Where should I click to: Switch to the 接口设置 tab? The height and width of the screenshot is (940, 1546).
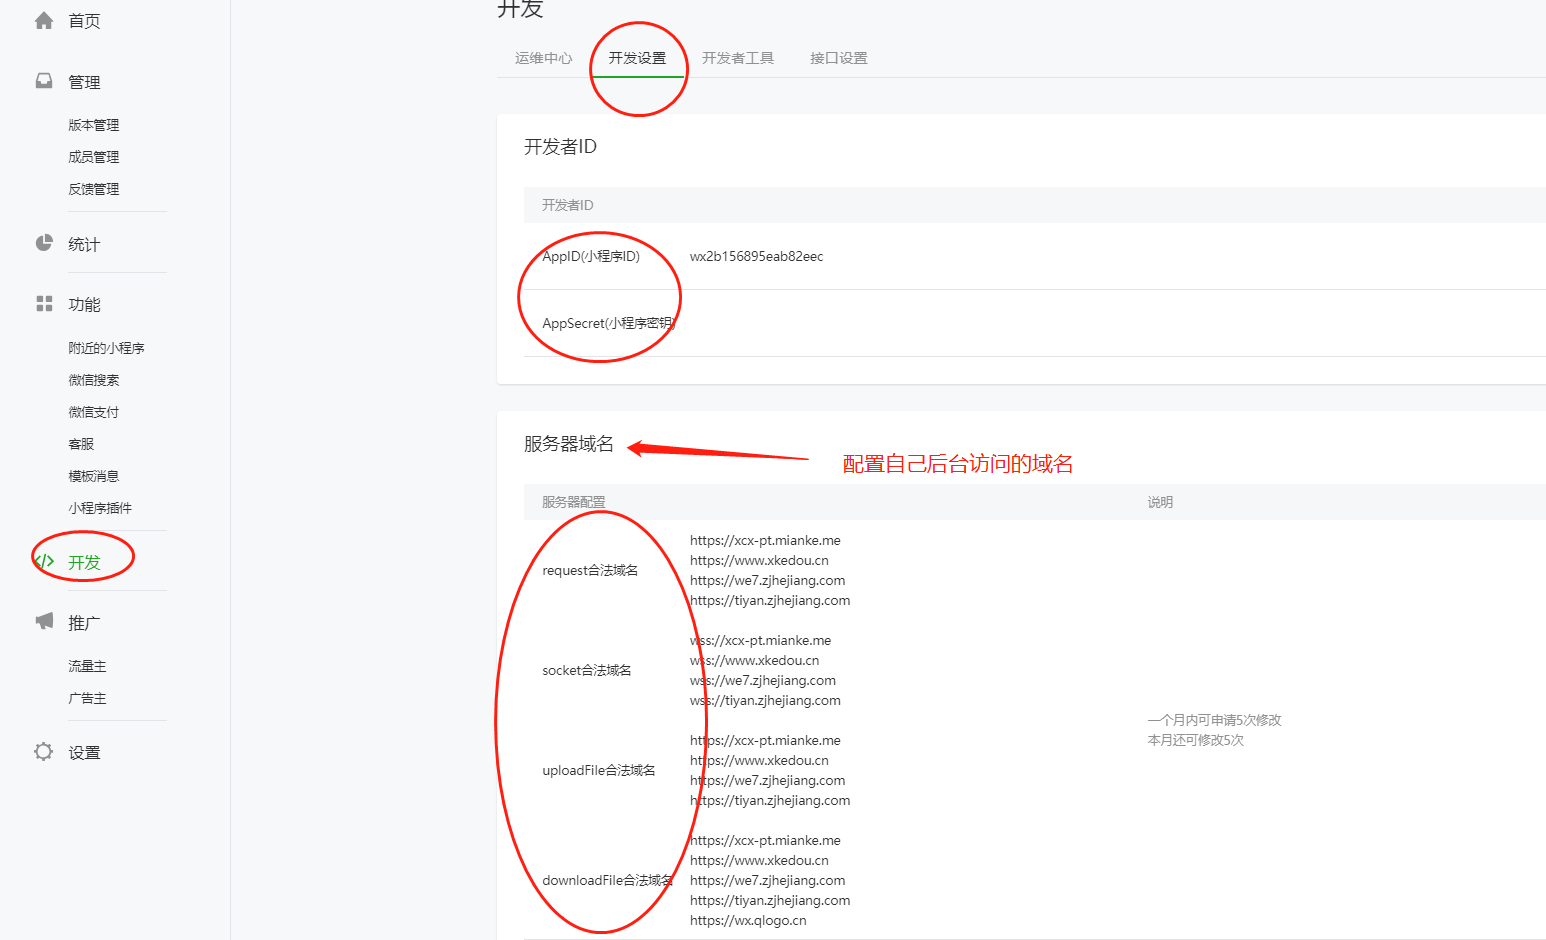click(838, 58)
